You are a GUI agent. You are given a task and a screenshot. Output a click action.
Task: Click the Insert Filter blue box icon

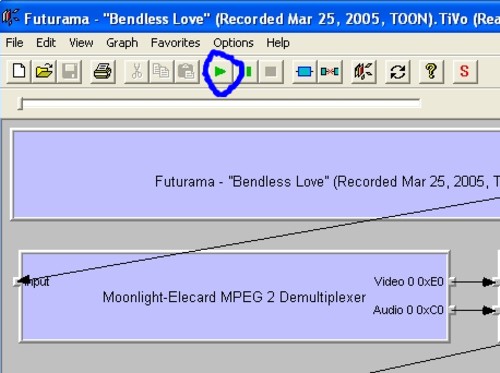304,71
